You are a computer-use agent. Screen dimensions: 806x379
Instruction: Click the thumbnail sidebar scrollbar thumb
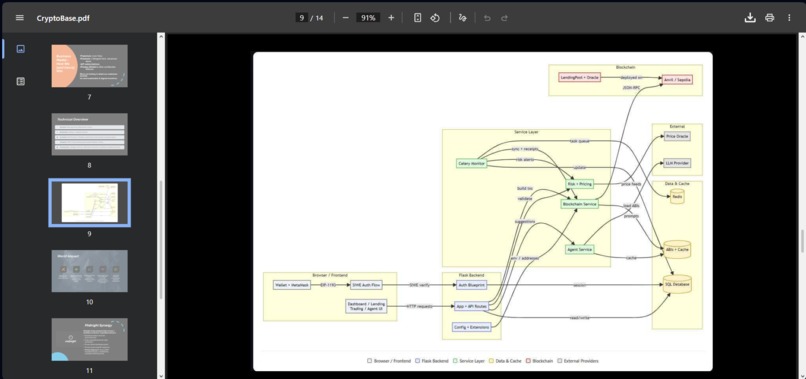pyautogui.click(x=161, y=239)
